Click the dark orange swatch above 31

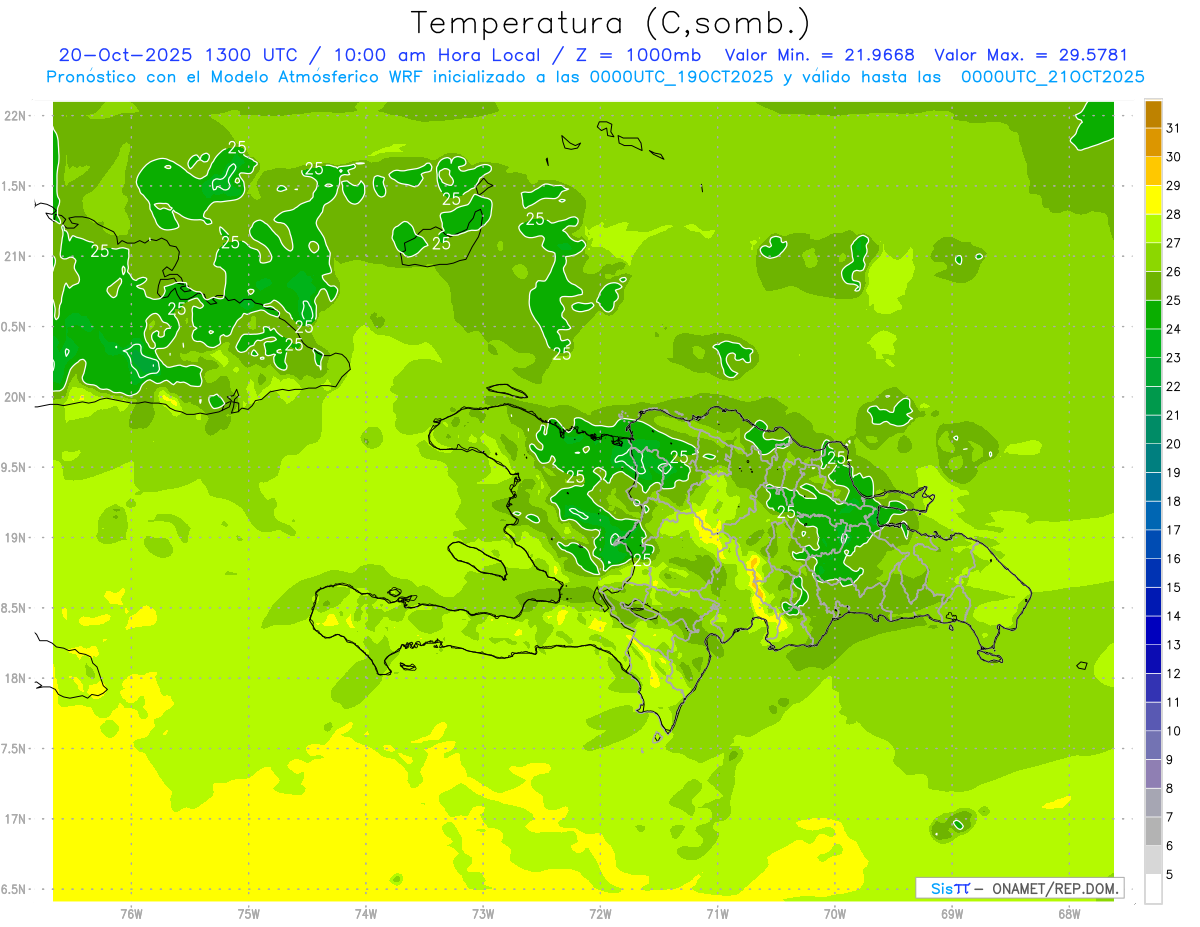pyautogui.click(x=1153, y=113)
